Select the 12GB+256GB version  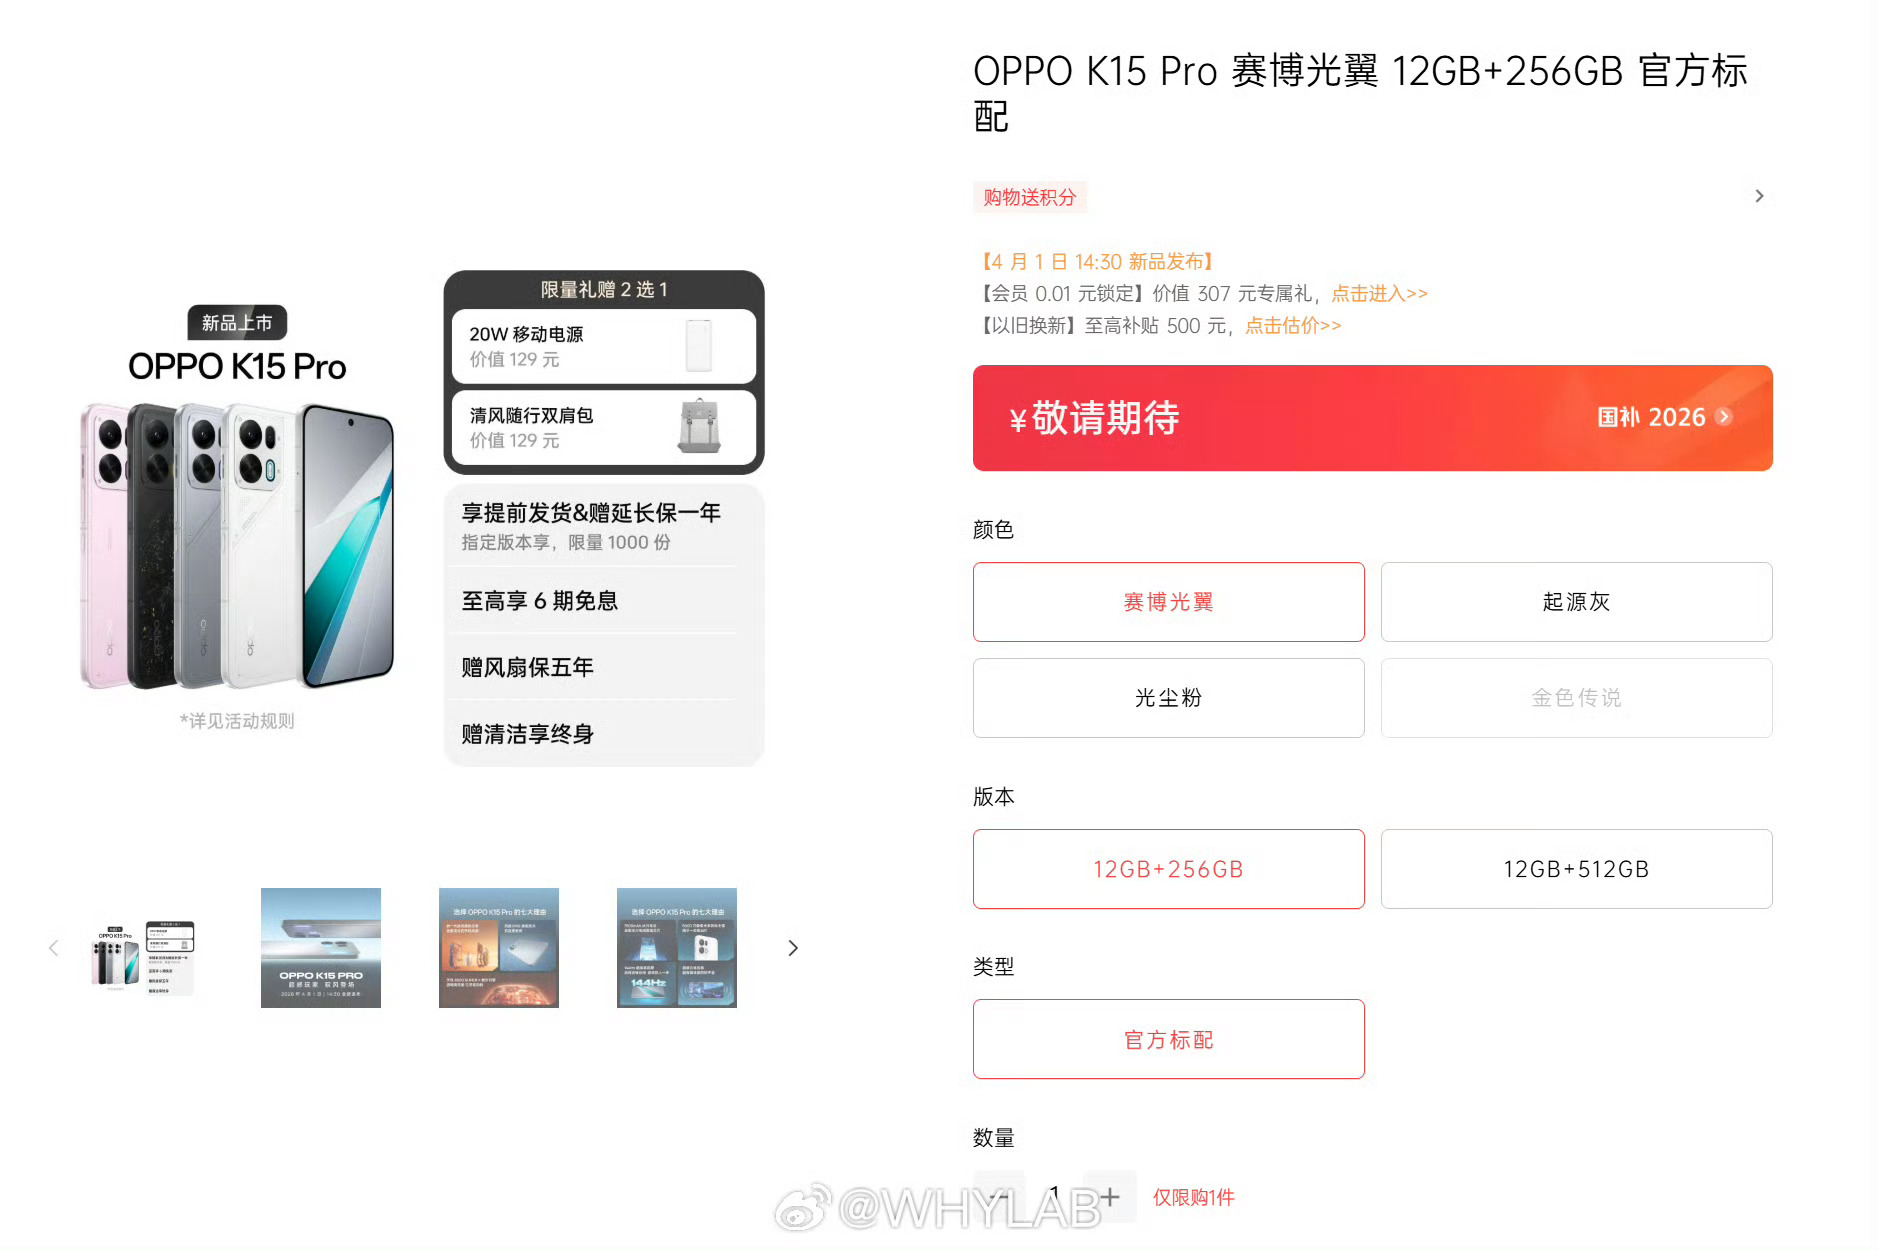1168,869
